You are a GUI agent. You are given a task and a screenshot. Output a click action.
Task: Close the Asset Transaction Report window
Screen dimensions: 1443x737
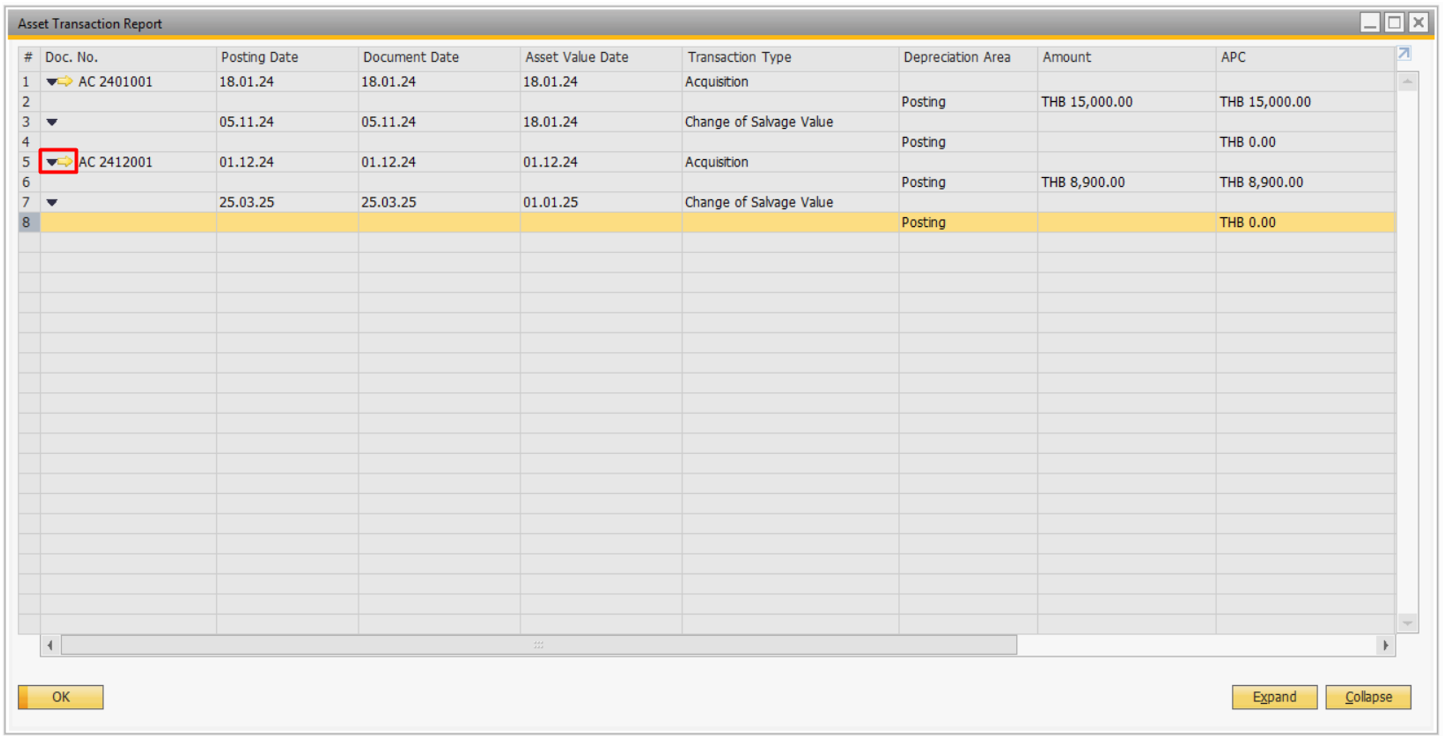[x=1418, y=22]
